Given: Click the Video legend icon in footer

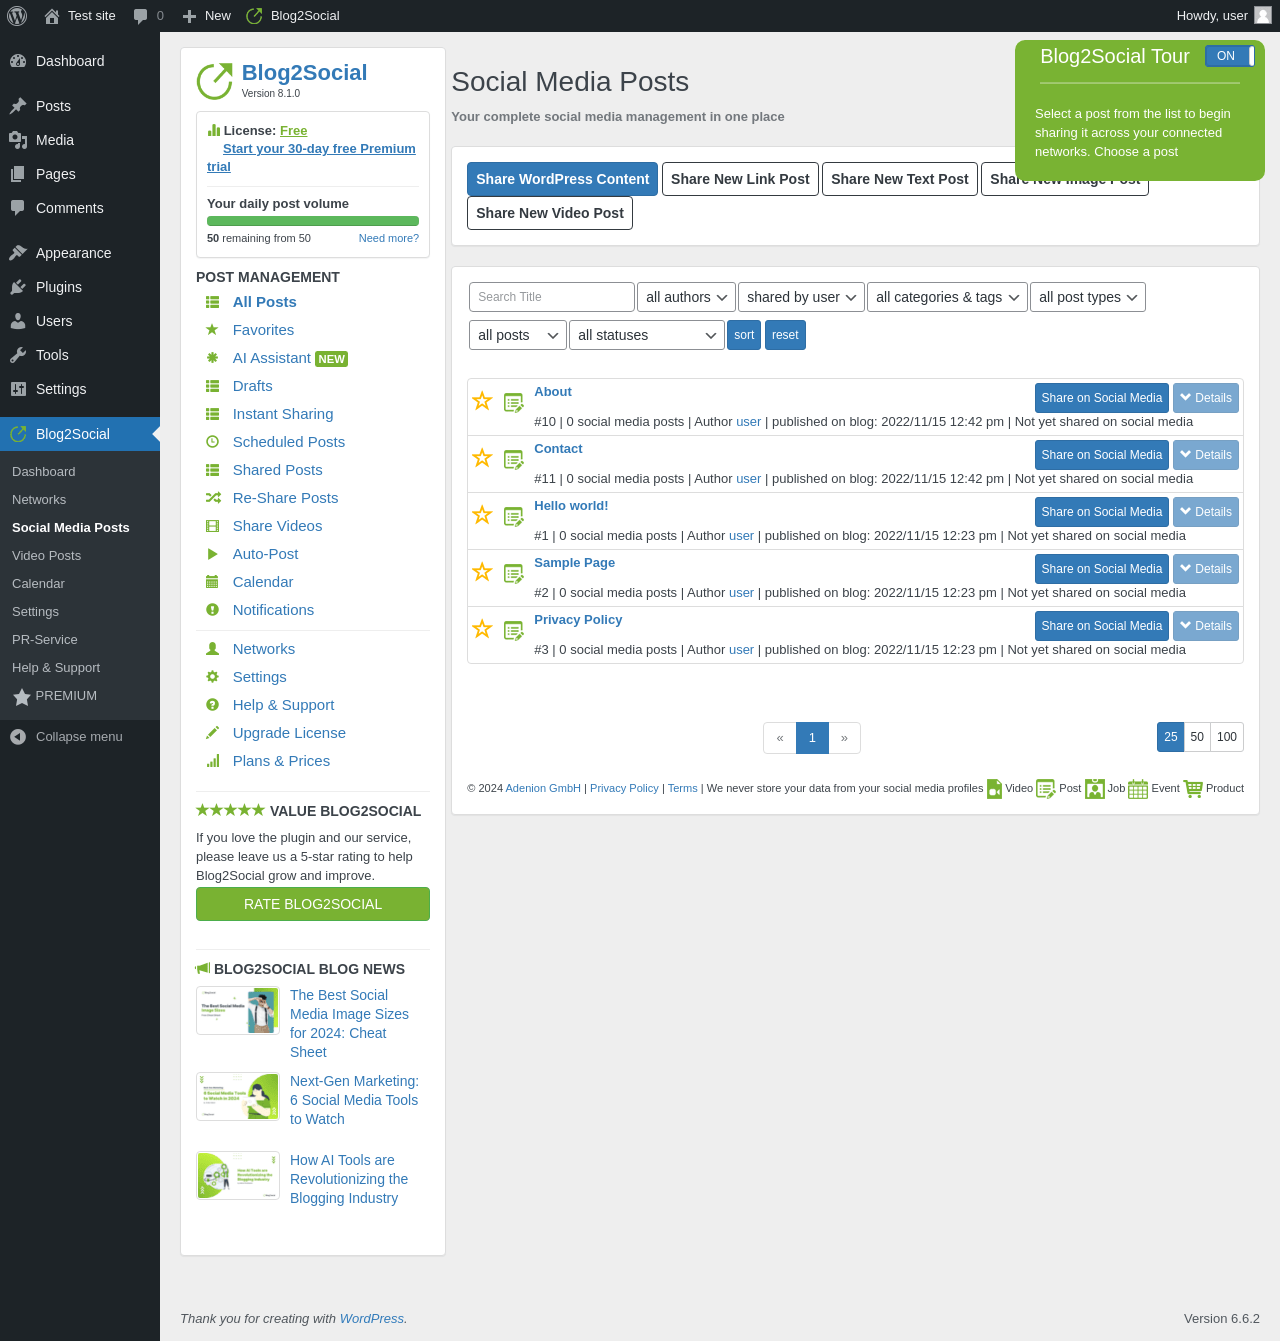Looking at the screenshot, I should click(x=994, y=789).
